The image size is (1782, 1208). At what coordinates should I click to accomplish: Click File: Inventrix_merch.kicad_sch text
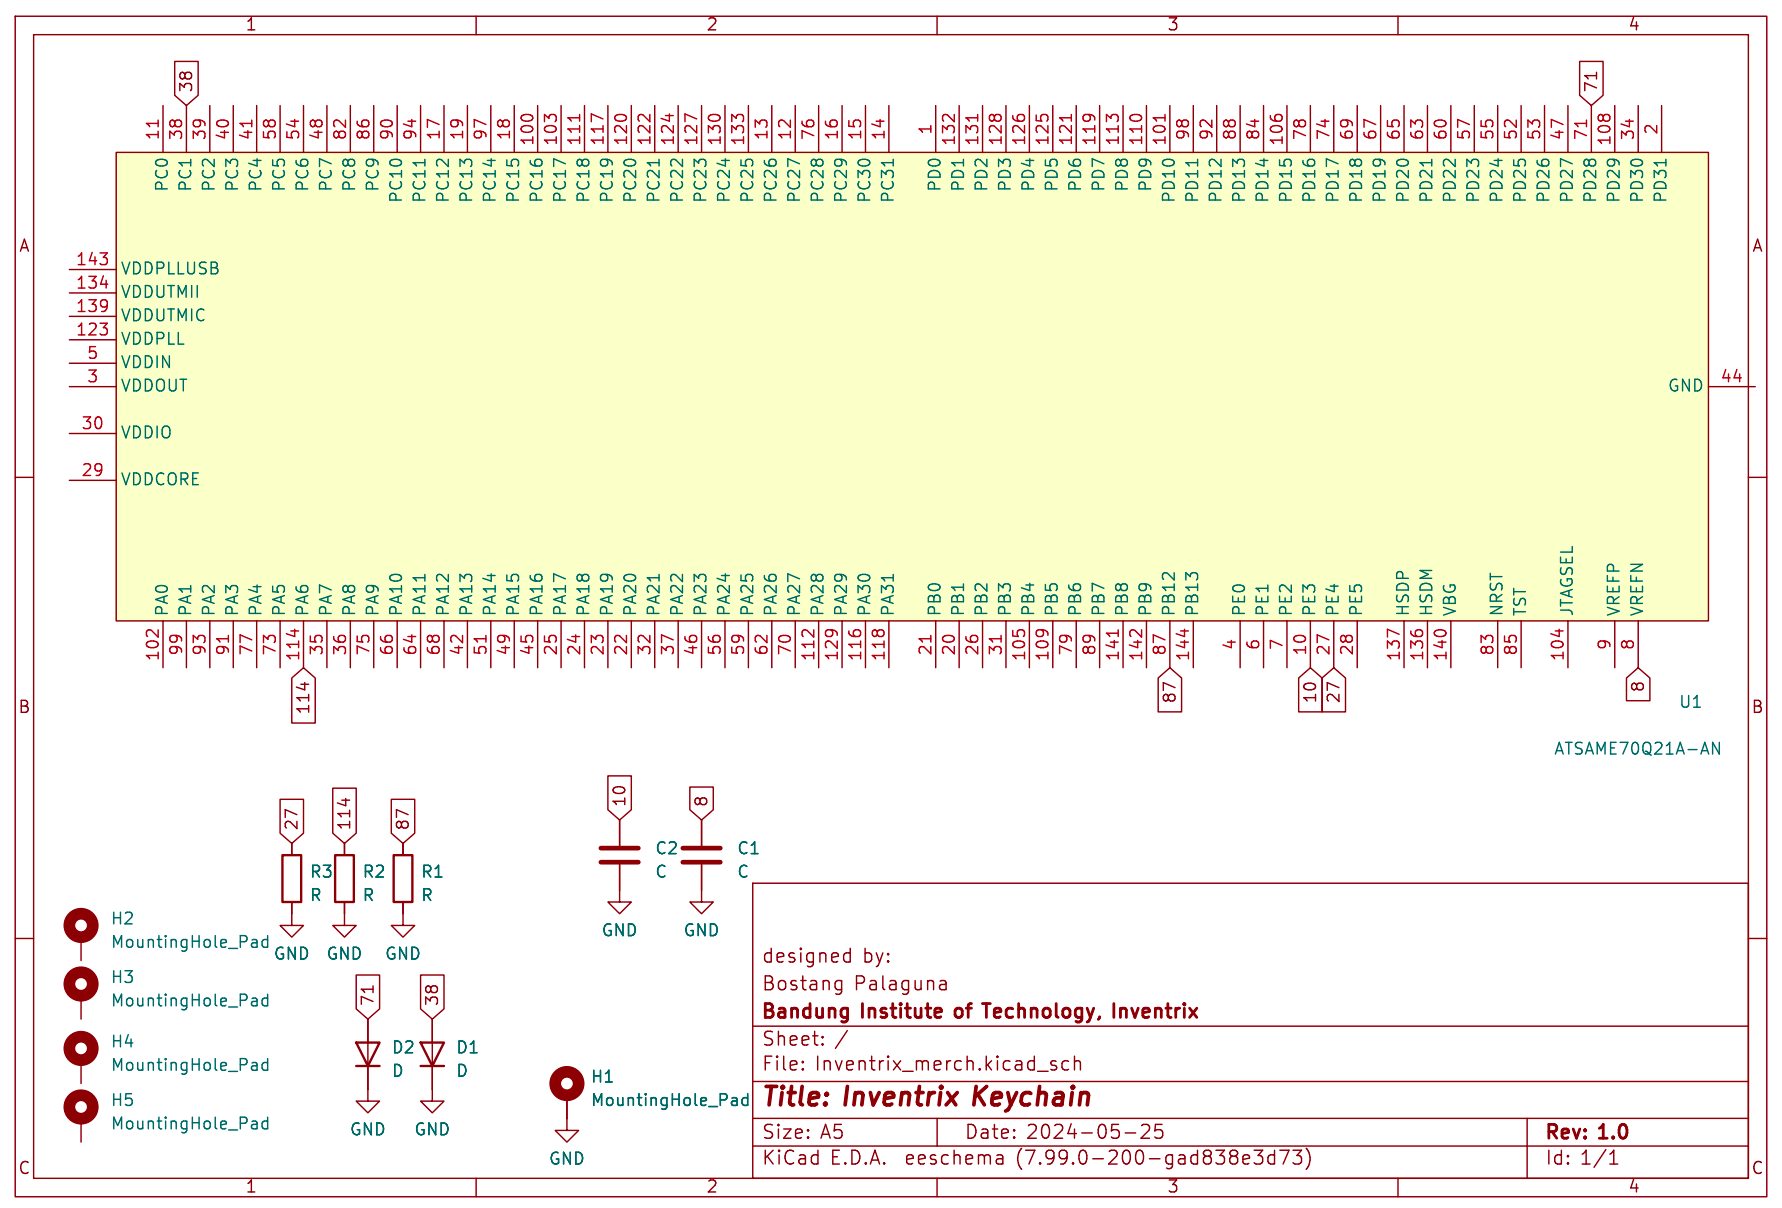coord(922,1064)
